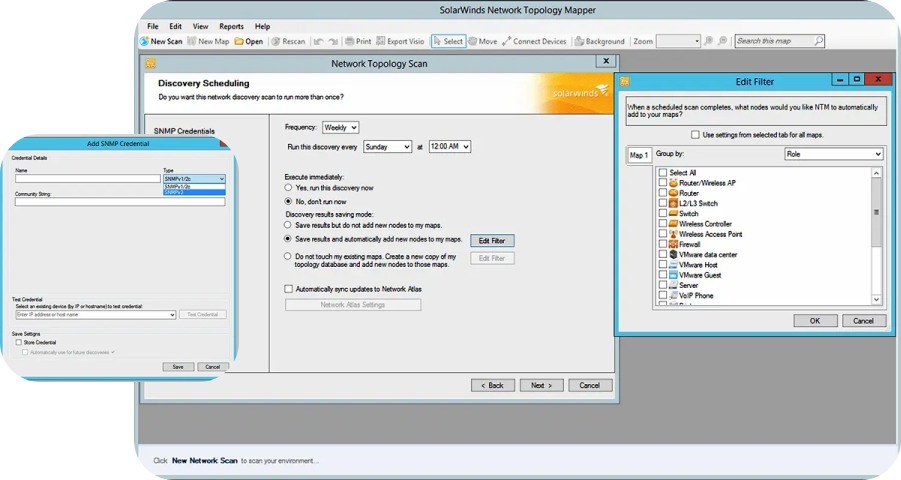
Task: Click the Wireless Controller role icon
Action: click(x=673, y=224)
